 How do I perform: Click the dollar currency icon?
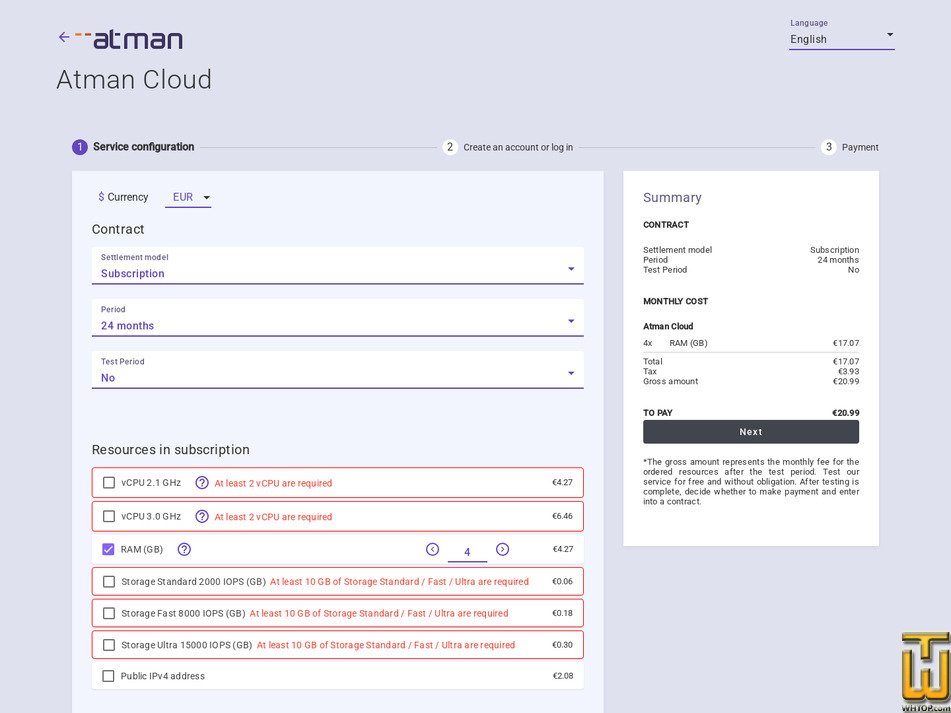(101, 197)
